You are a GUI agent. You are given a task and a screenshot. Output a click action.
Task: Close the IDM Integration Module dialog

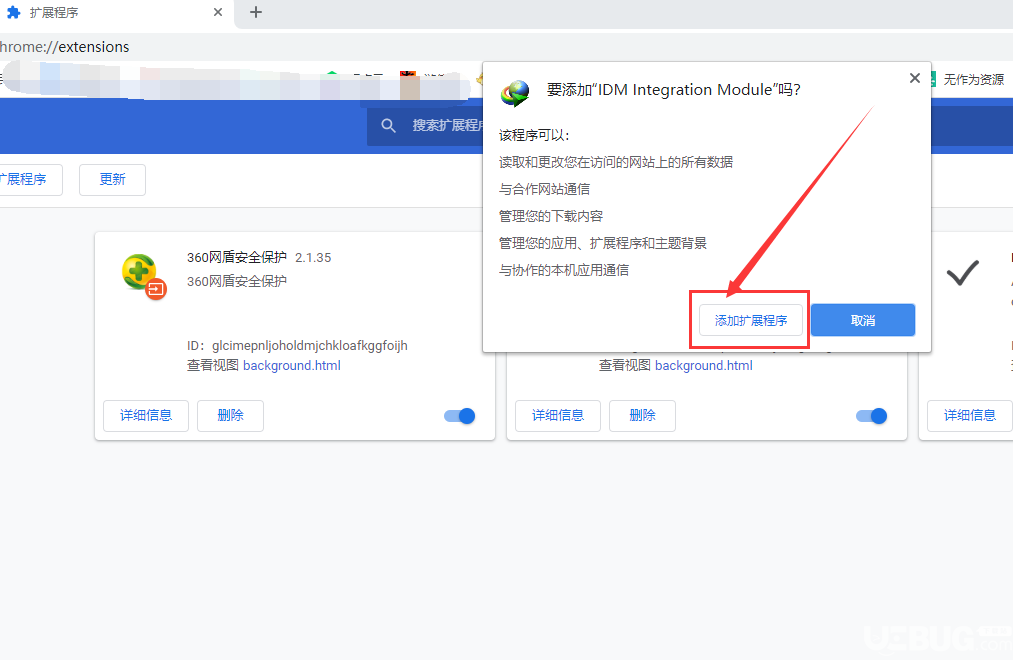click(x=914, y=78)
